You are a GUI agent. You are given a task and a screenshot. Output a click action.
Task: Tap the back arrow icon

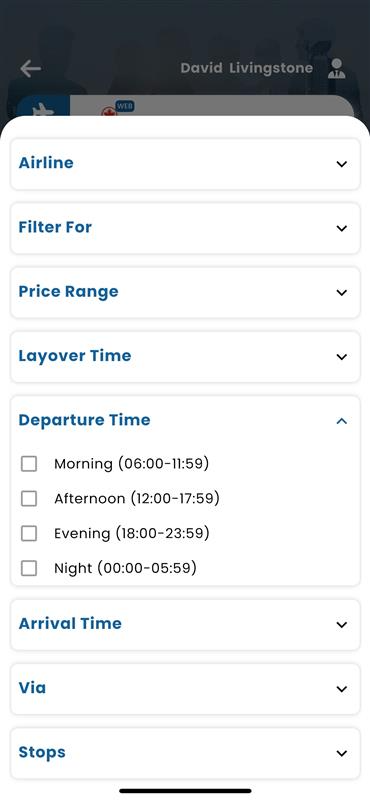point(31,68)
